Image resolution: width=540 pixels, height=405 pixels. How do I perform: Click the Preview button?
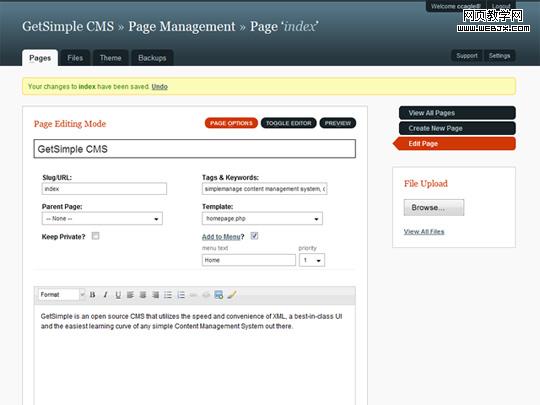tap(338, 123)
